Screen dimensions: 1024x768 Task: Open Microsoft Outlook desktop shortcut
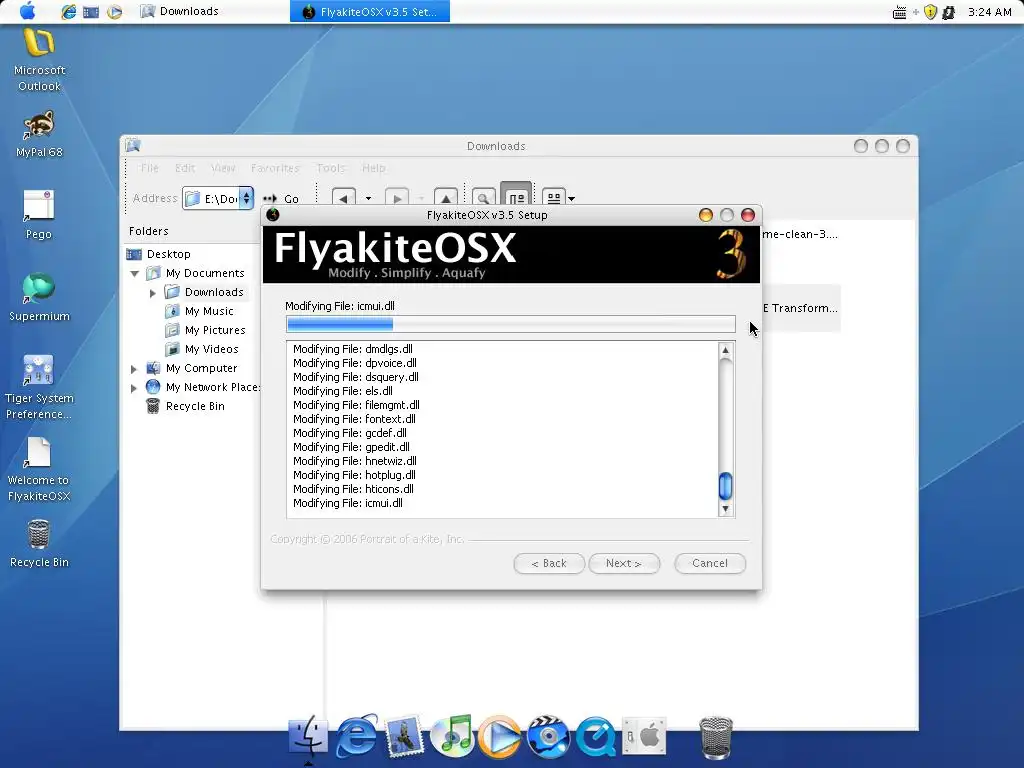[x=39, y=61]
